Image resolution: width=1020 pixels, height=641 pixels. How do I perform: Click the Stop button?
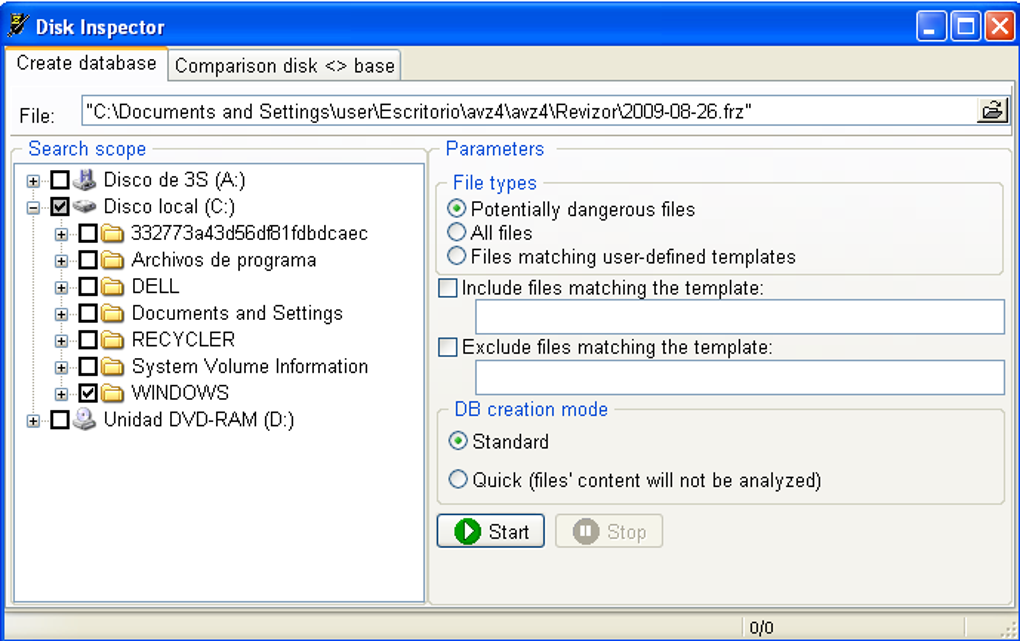point(609,531)
